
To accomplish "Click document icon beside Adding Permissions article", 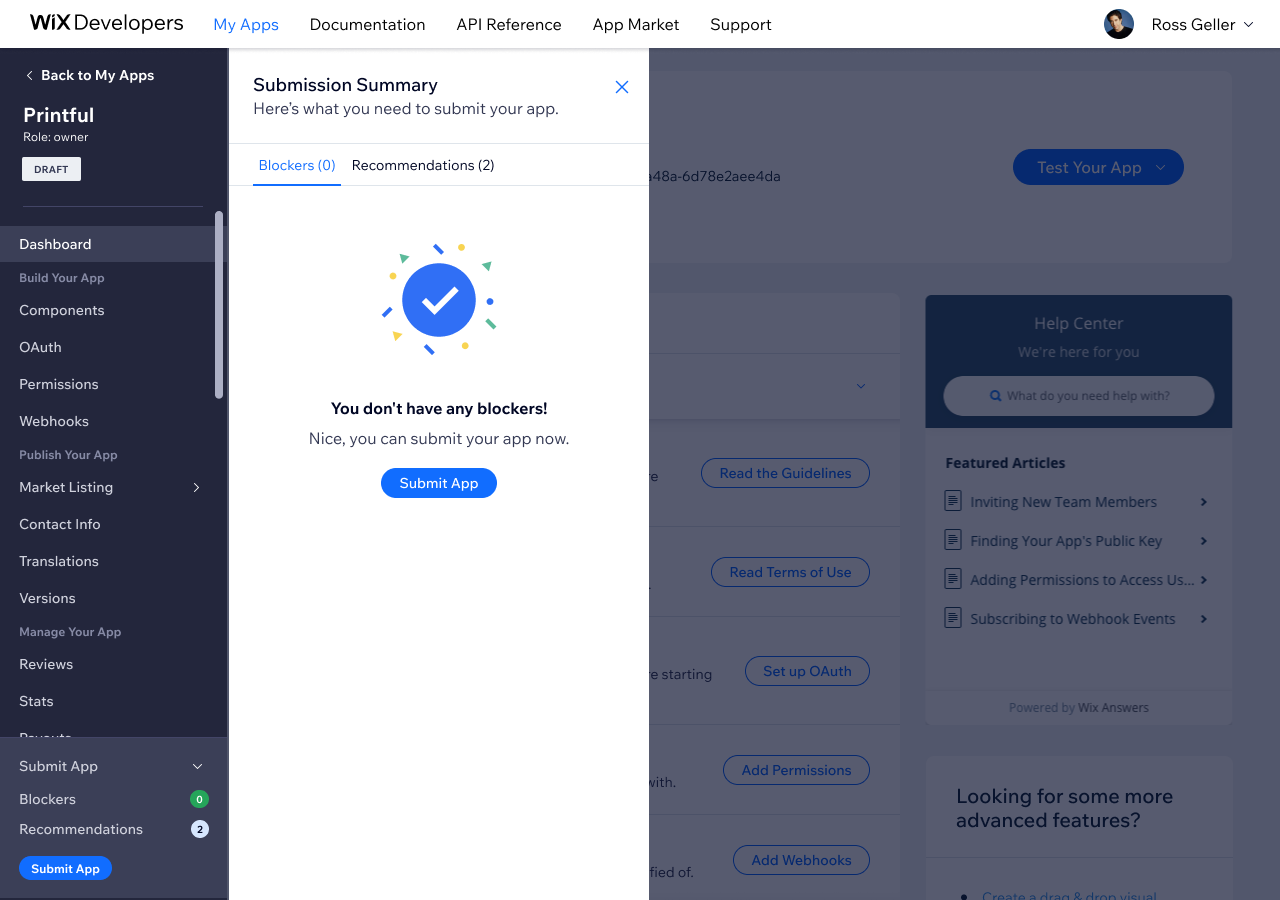I will 953,579.
